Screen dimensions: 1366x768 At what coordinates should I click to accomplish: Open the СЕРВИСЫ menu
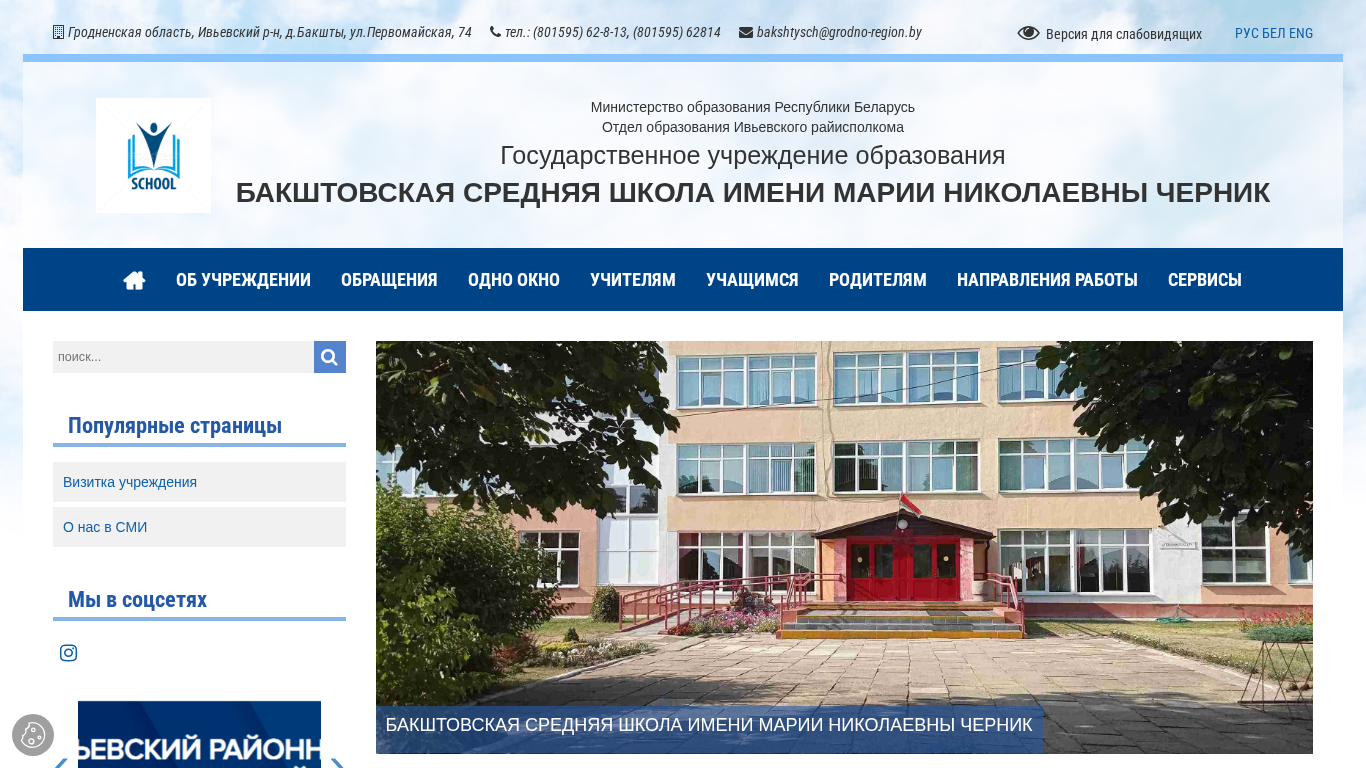click(1205, 280)
